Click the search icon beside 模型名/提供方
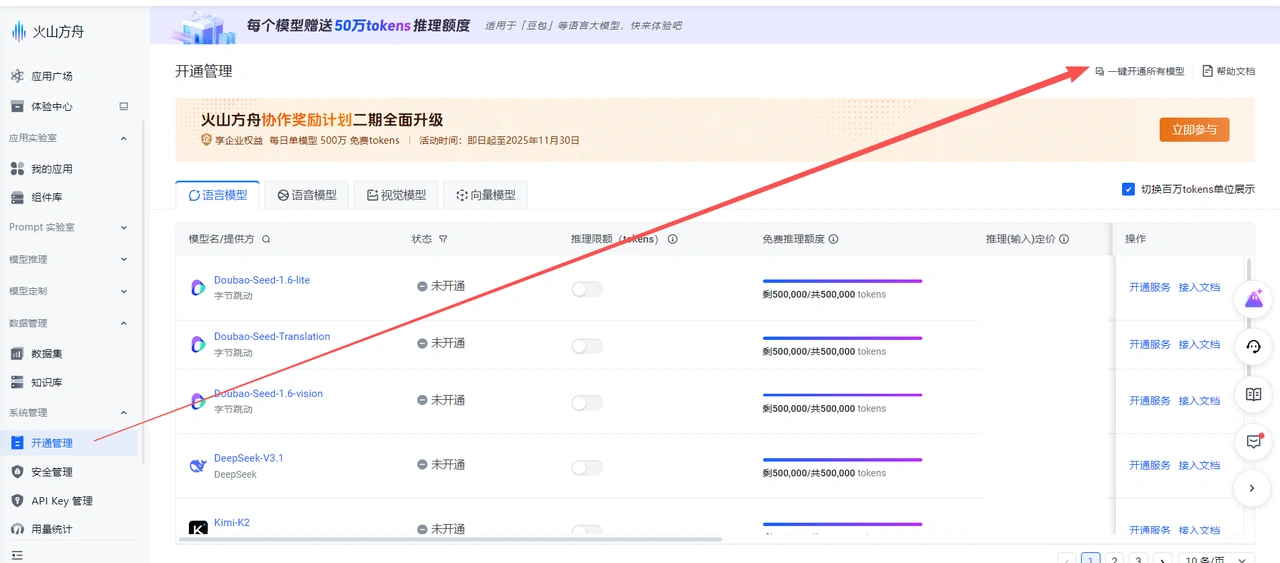The height and width of the screenshot is (563, 1280). click(266, 240)
